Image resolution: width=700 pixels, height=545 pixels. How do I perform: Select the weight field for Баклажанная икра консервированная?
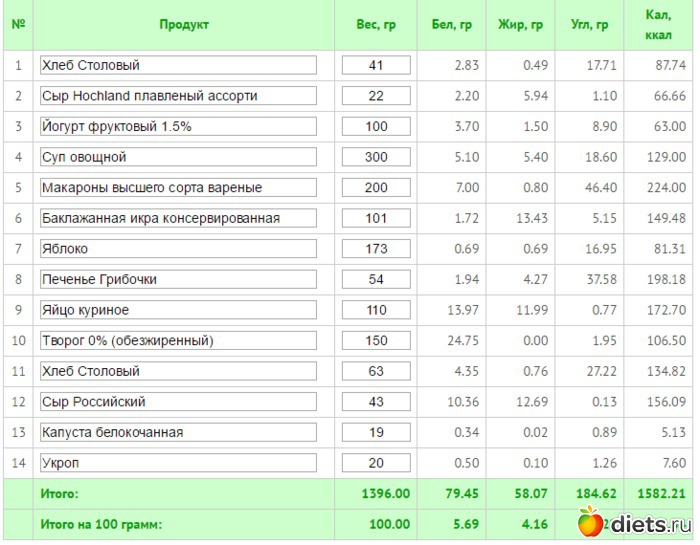click(376, 218)
